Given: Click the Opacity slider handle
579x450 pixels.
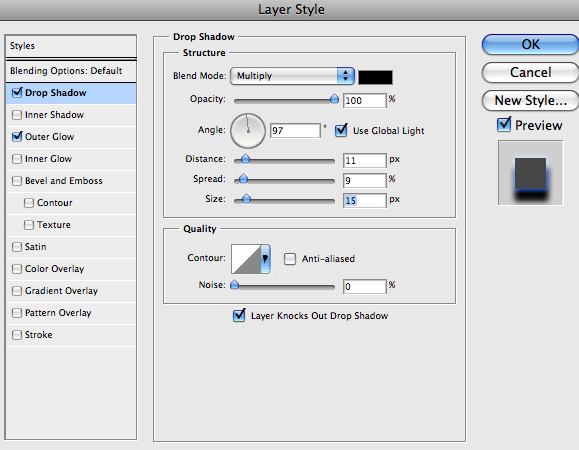Looking at the screenshot, I should (334, 99).
